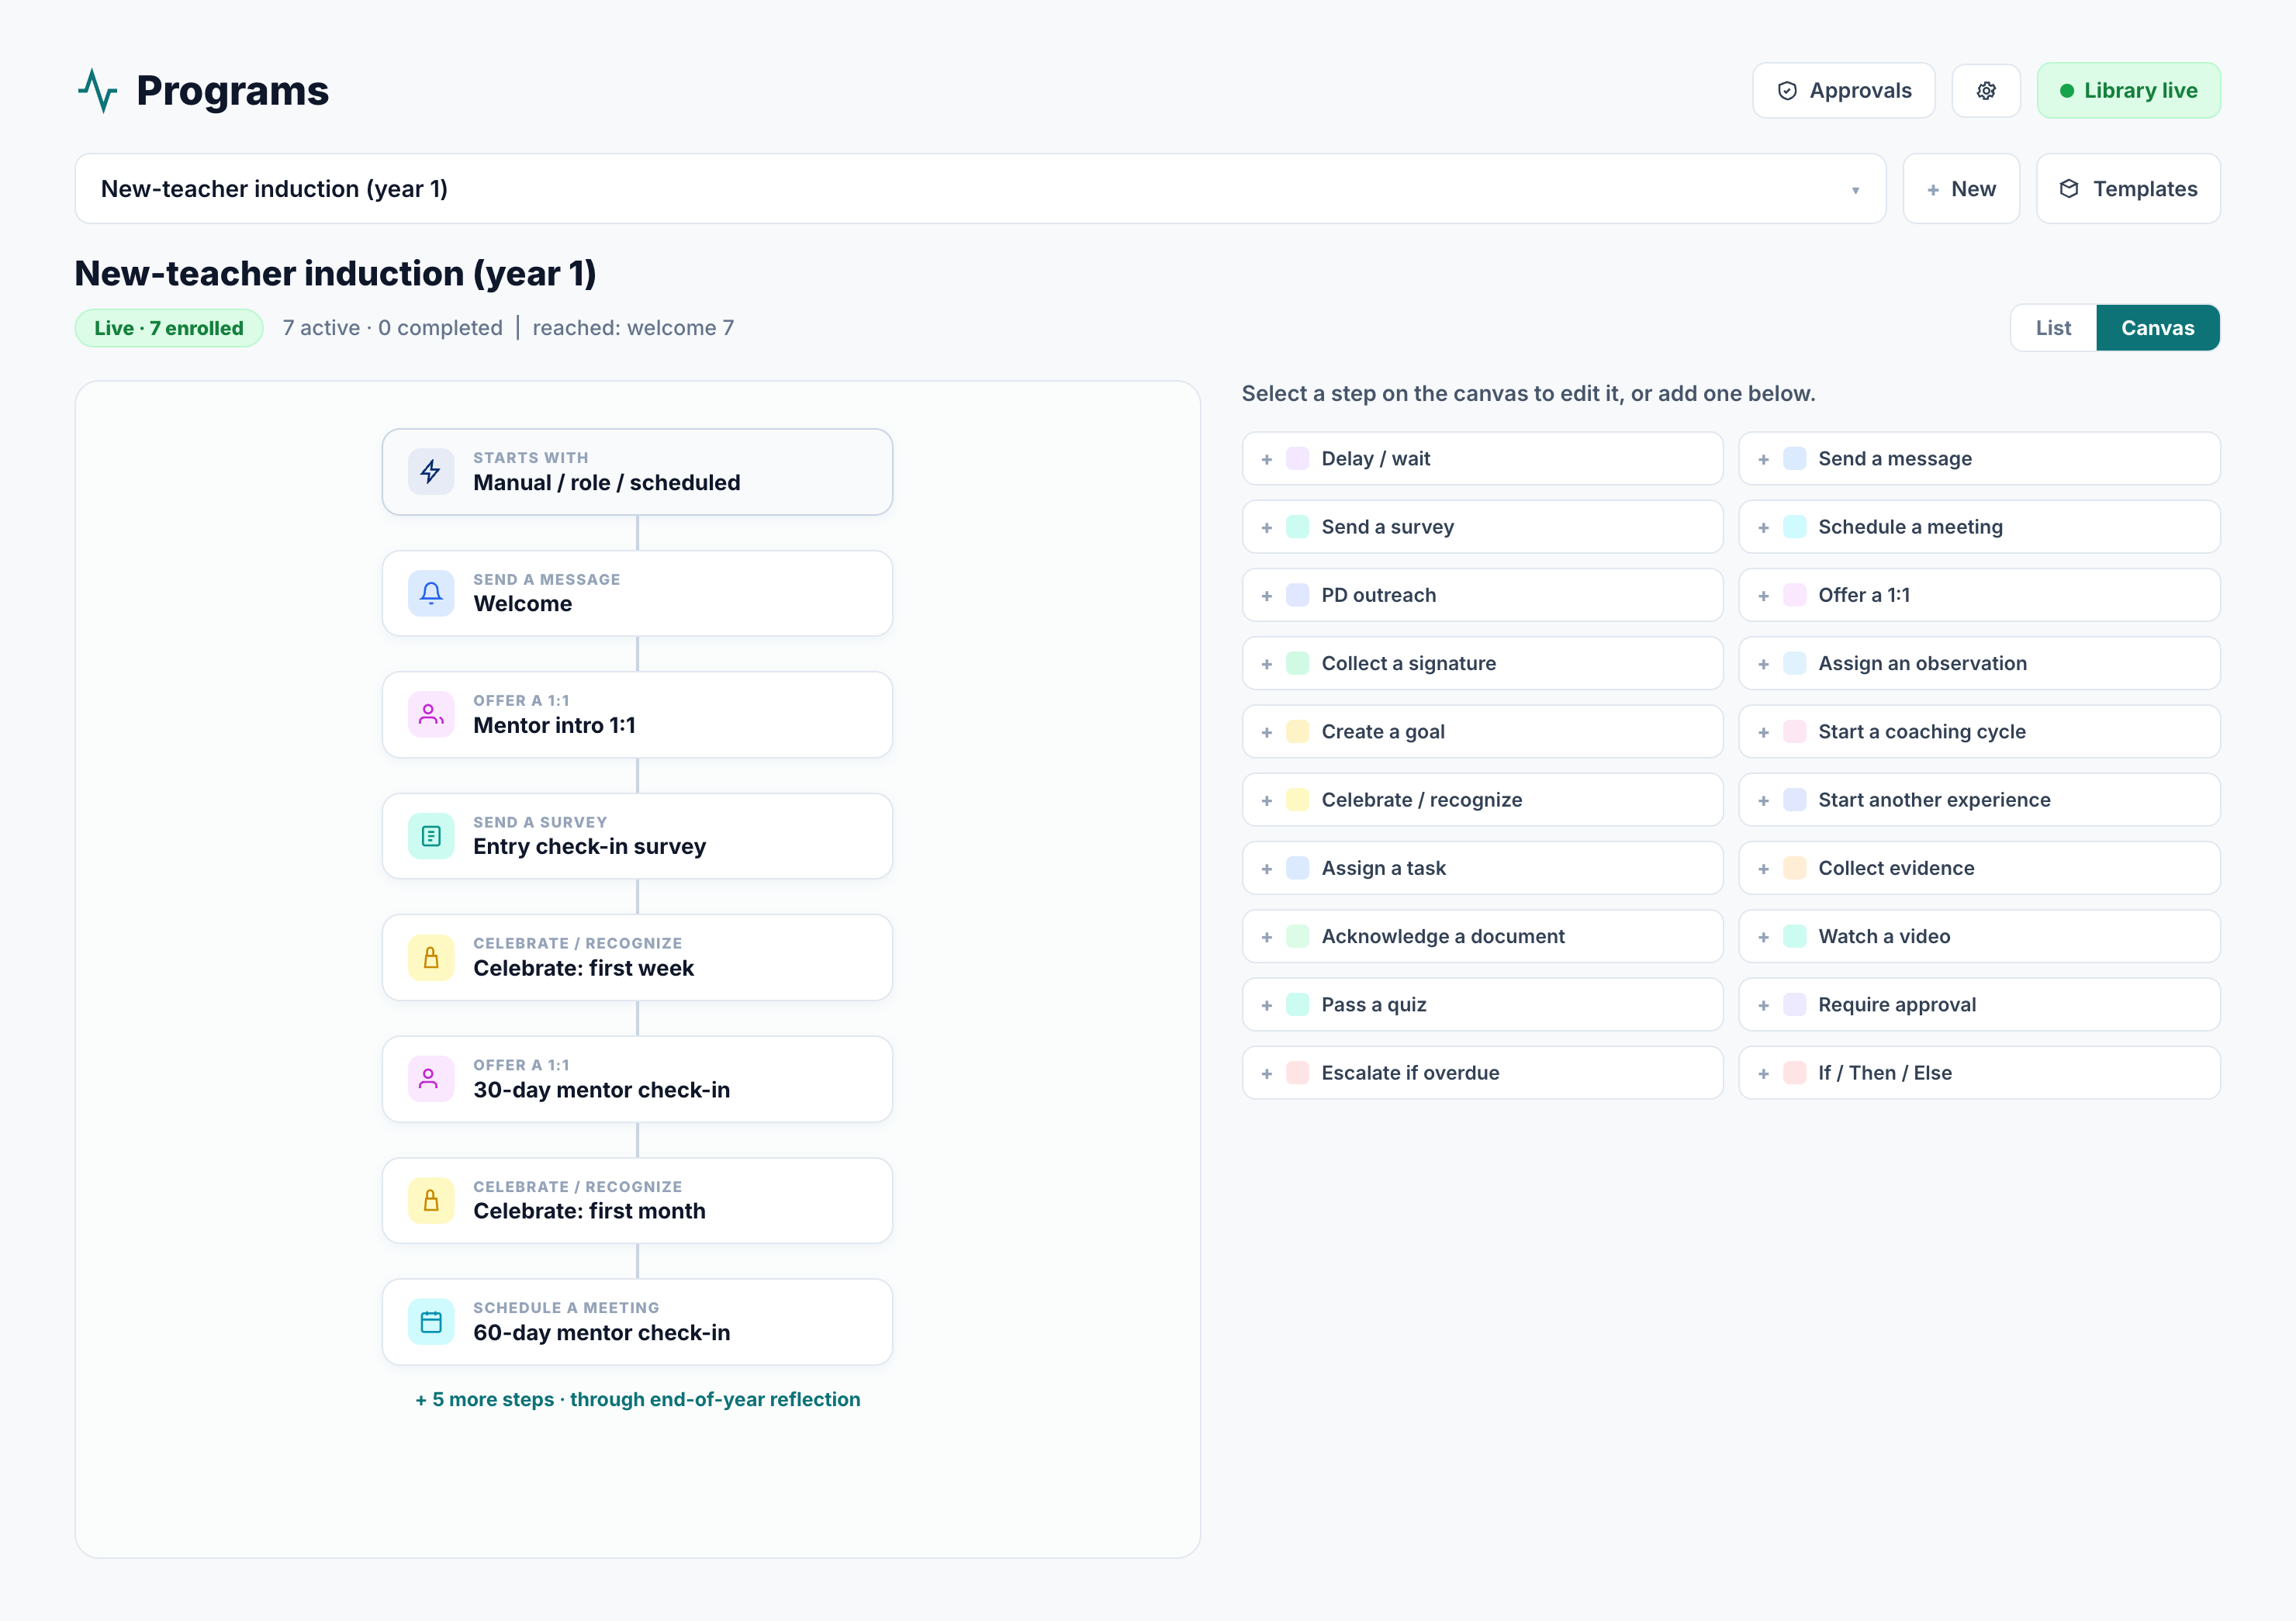Click the plus icon beside Assign an observation

[1764, 664]
